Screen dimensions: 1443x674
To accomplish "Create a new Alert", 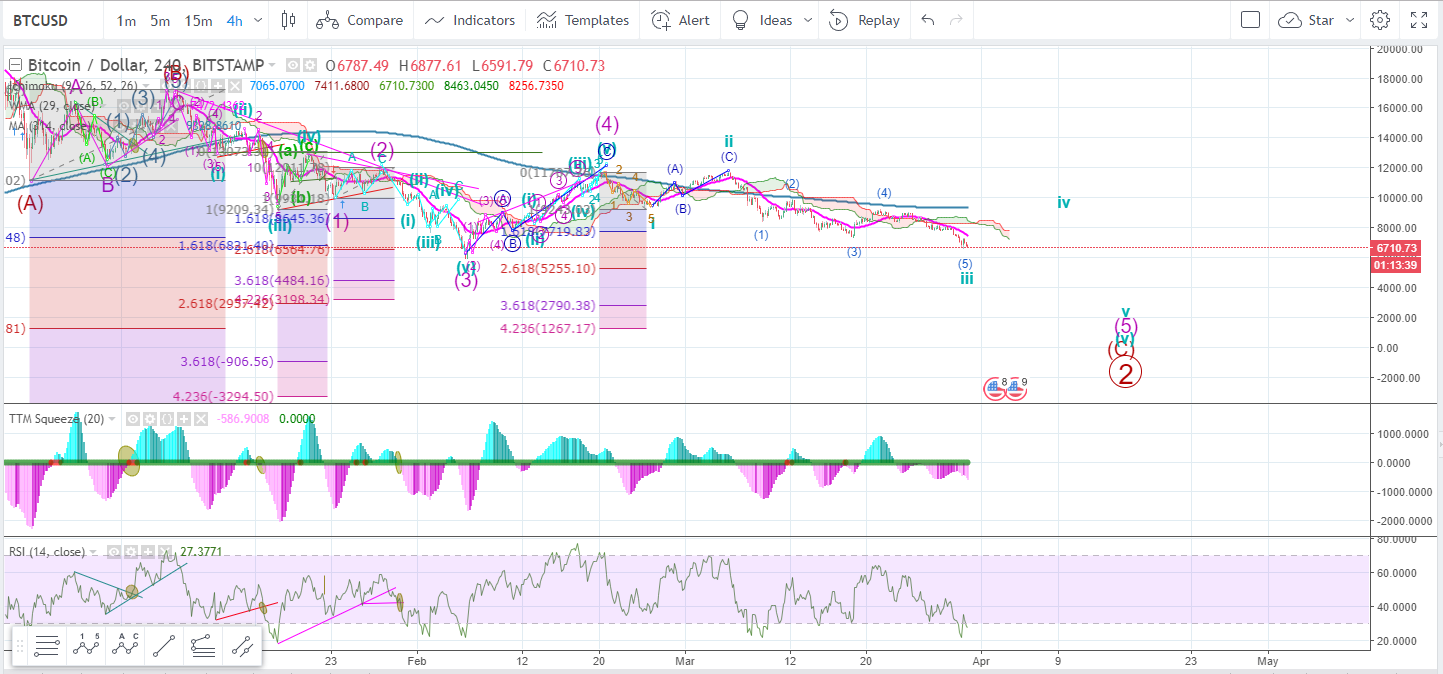I will point(680,20).
